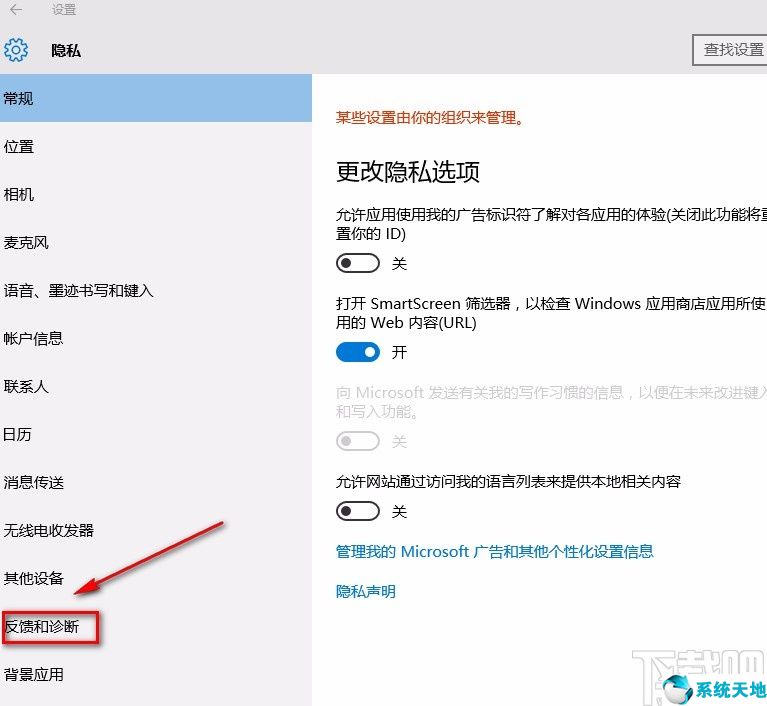Open Manage my Microsoft advertising info link
The image size is (767, 706).
[x=494, y=551]
